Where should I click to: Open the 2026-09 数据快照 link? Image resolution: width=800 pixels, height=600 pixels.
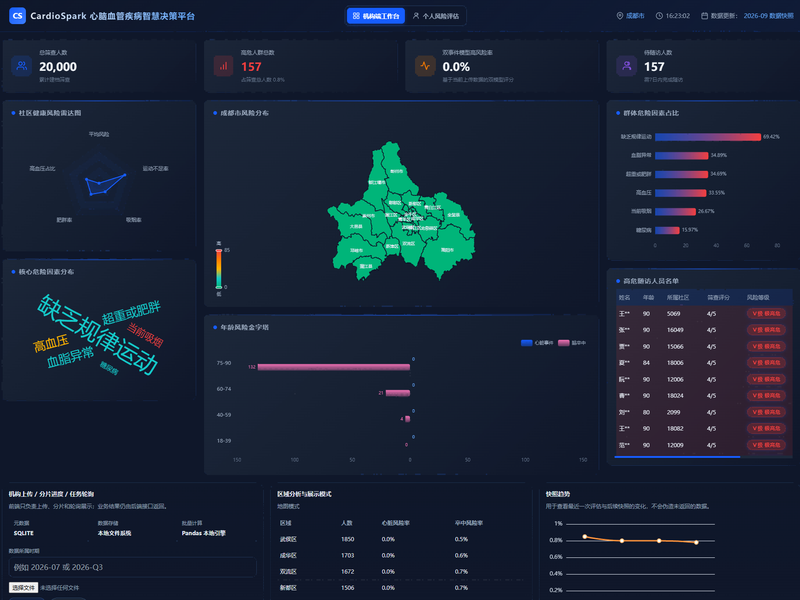[x=768, y=16]
